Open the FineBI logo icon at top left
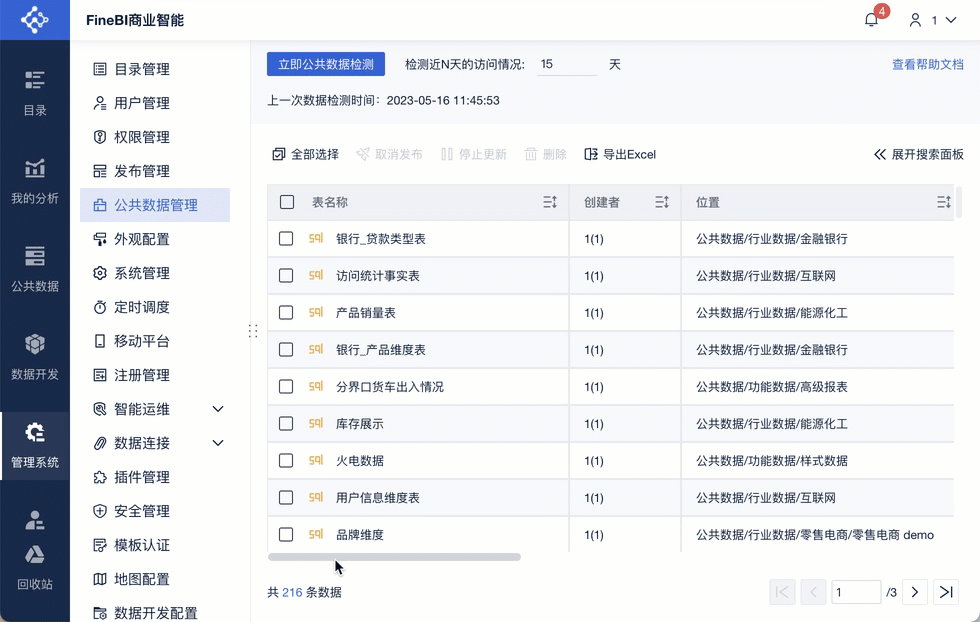 point(34,19)
